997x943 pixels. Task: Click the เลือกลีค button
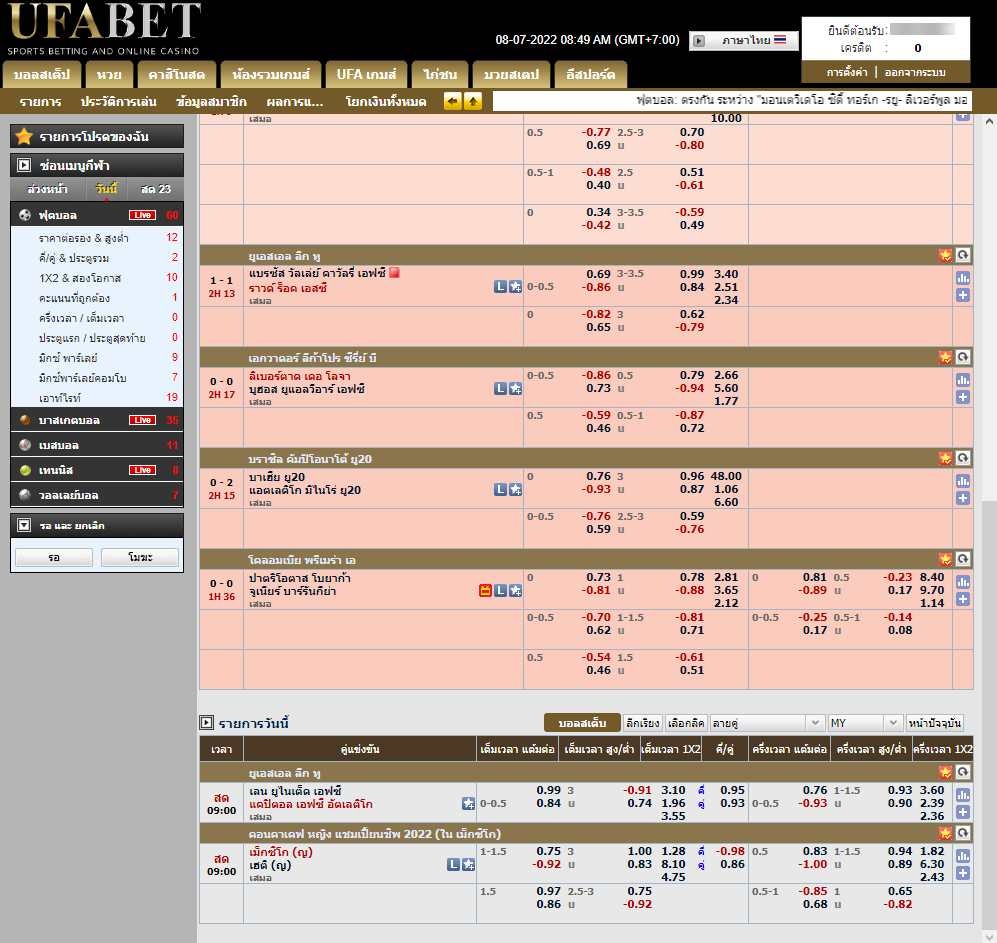pos(686,723)
